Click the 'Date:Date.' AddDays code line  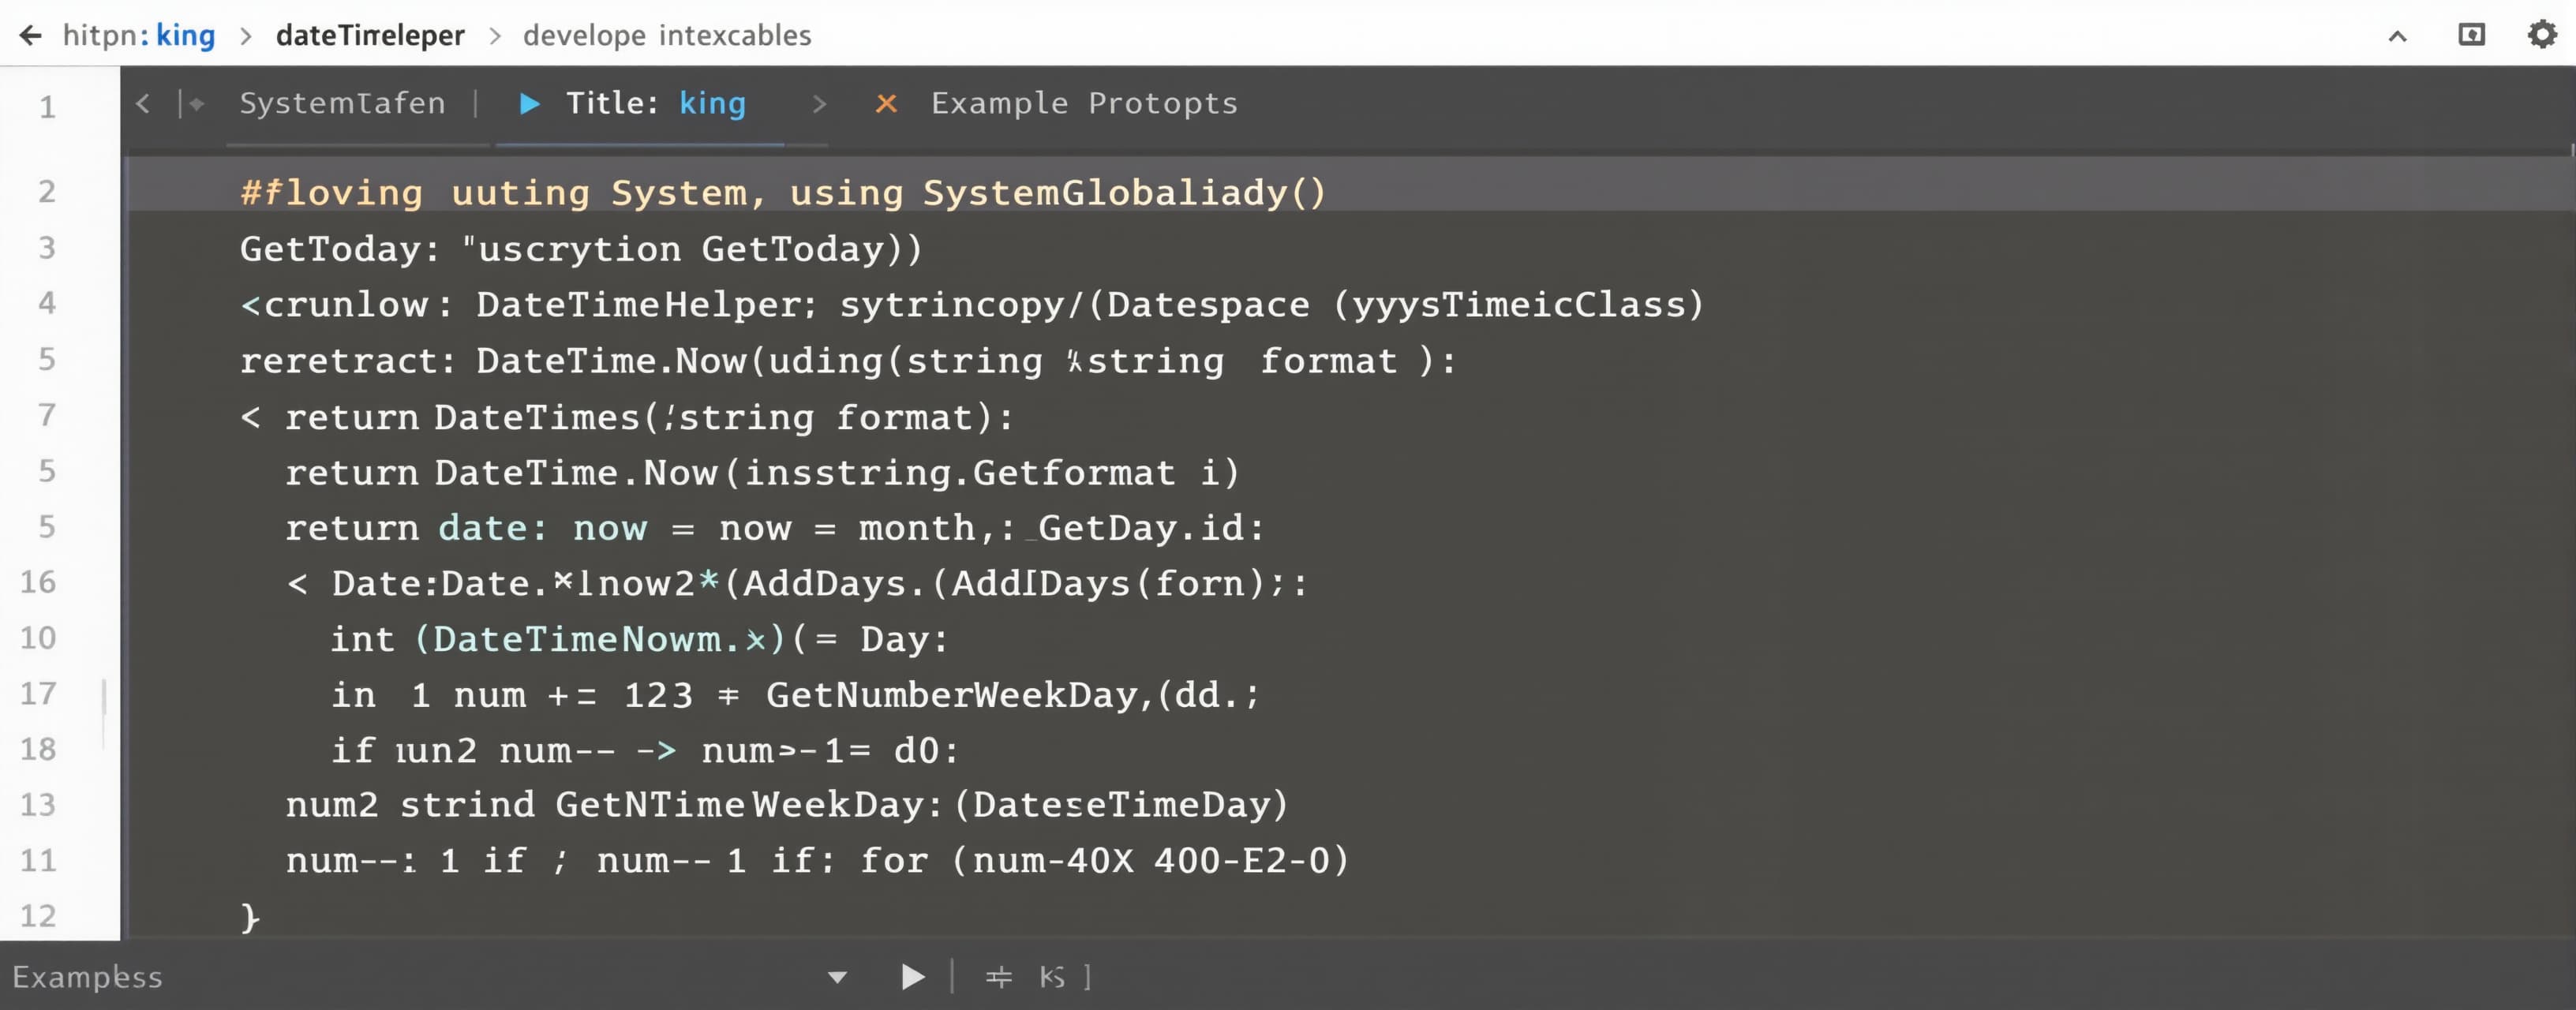point(797,583)
